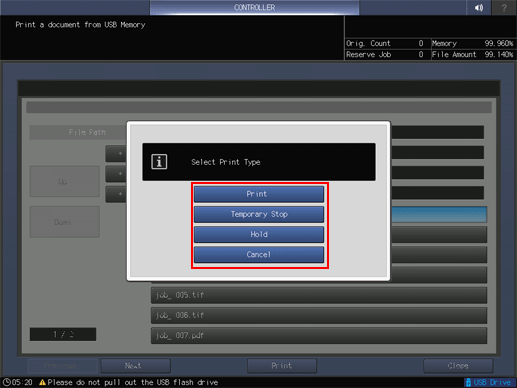Go to the Next page of files

[x=136, y=366]
